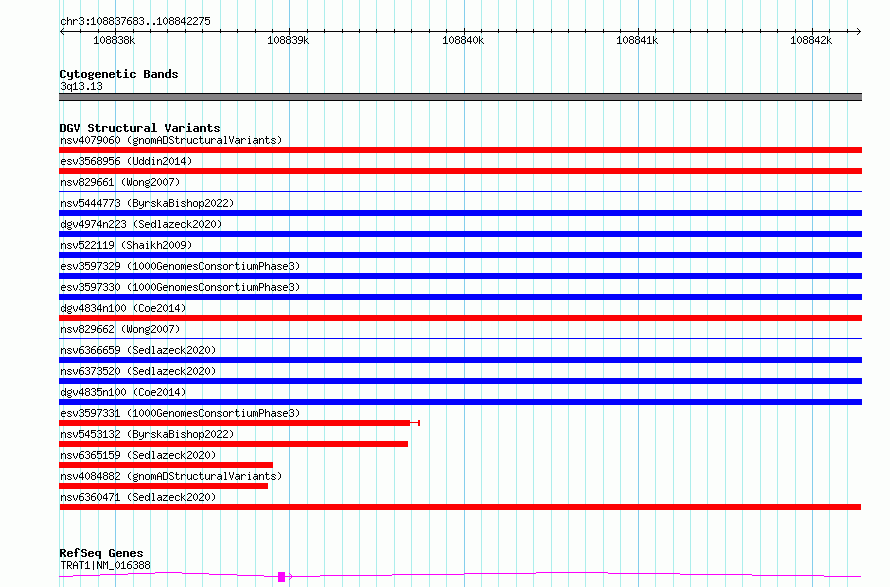
Task: Open variant dgv4974n223 (Sedlazeck2020) label
Action: tap(141, 224)
